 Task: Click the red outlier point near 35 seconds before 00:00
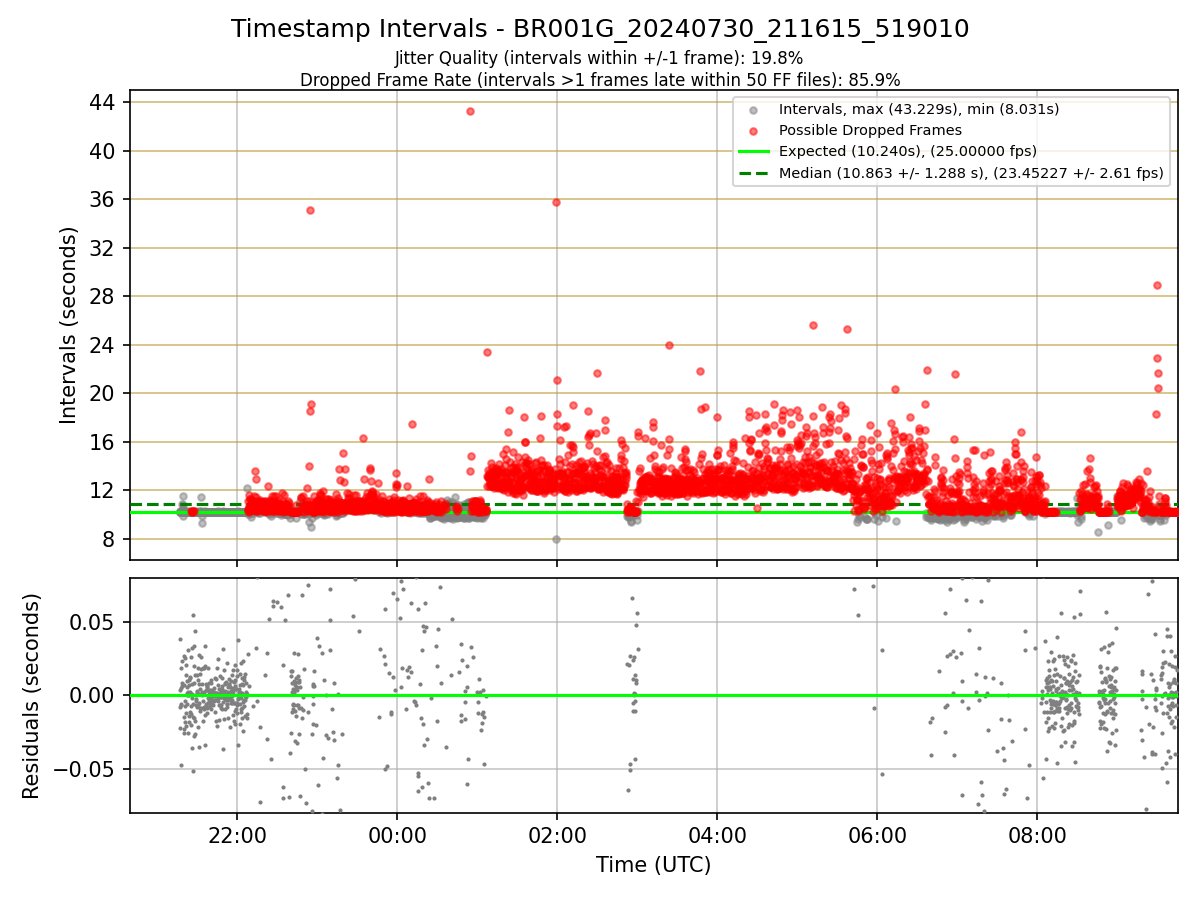tap(310, 210)
